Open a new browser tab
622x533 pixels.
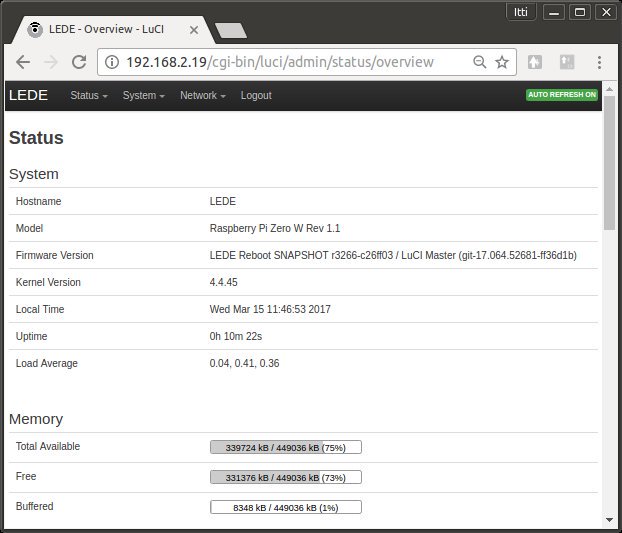point(230,31)
